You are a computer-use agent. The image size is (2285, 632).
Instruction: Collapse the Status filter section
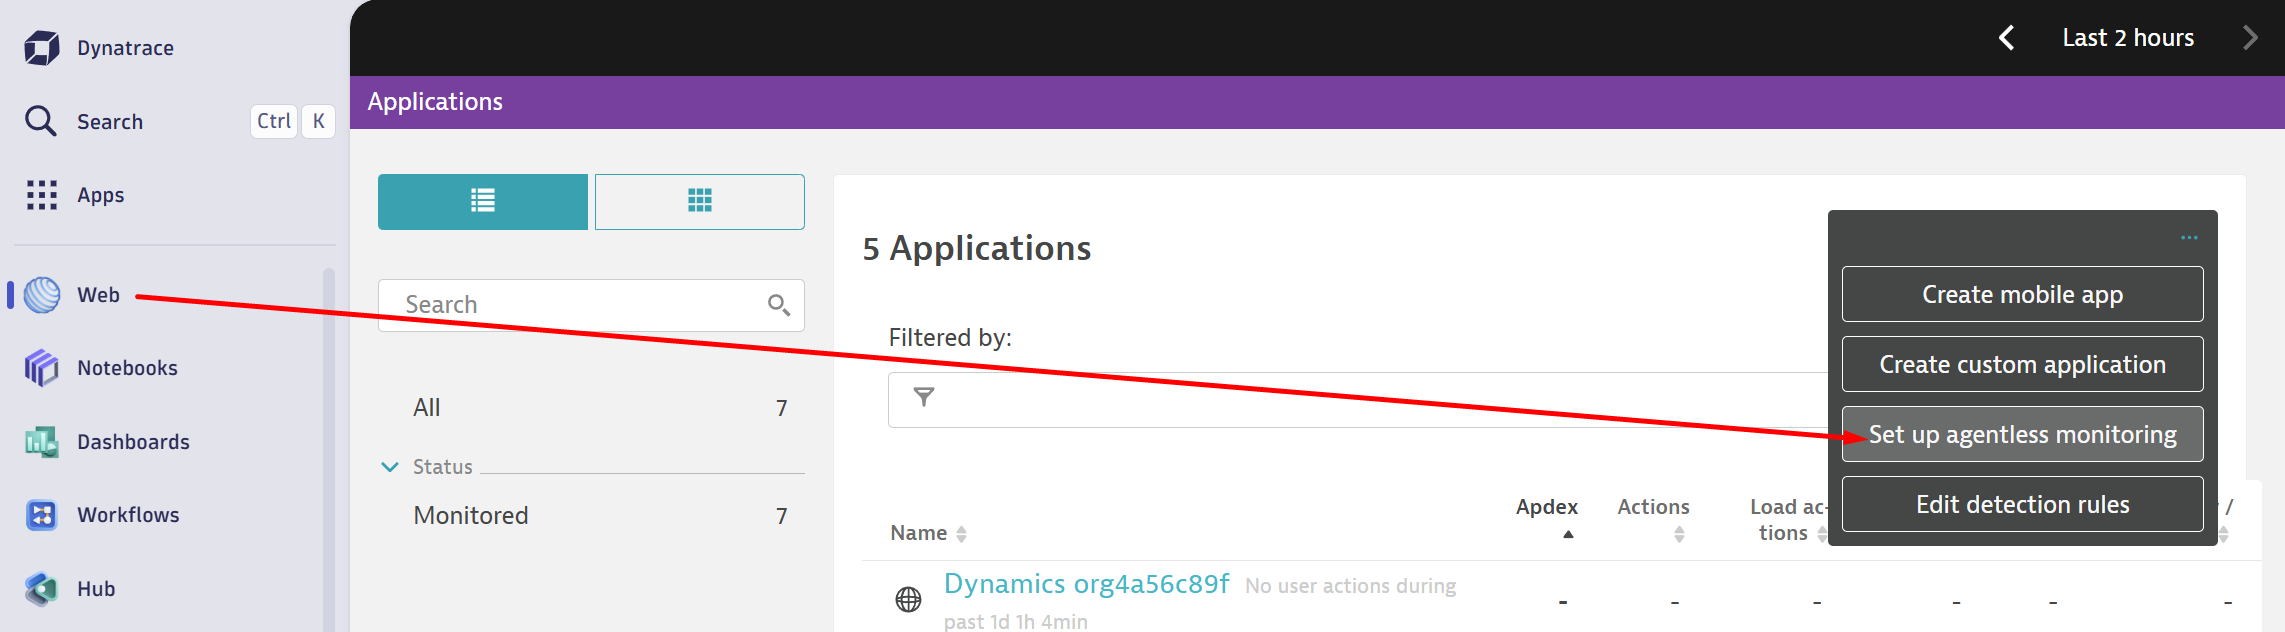click(390, 467)
